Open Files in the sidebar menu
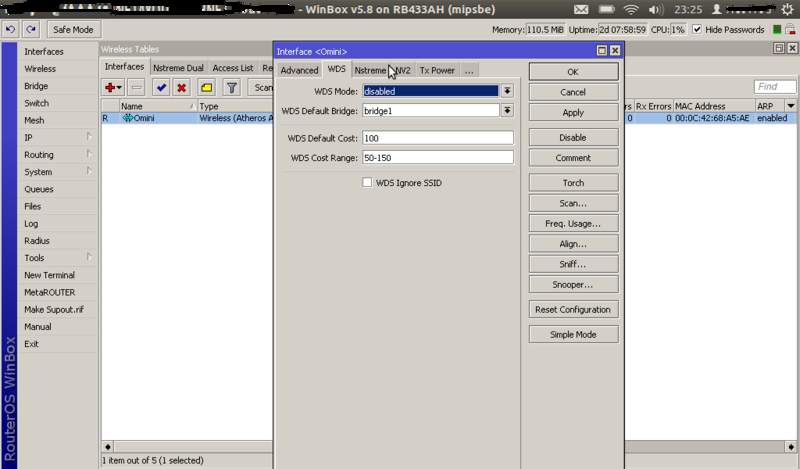 point(33,206)
